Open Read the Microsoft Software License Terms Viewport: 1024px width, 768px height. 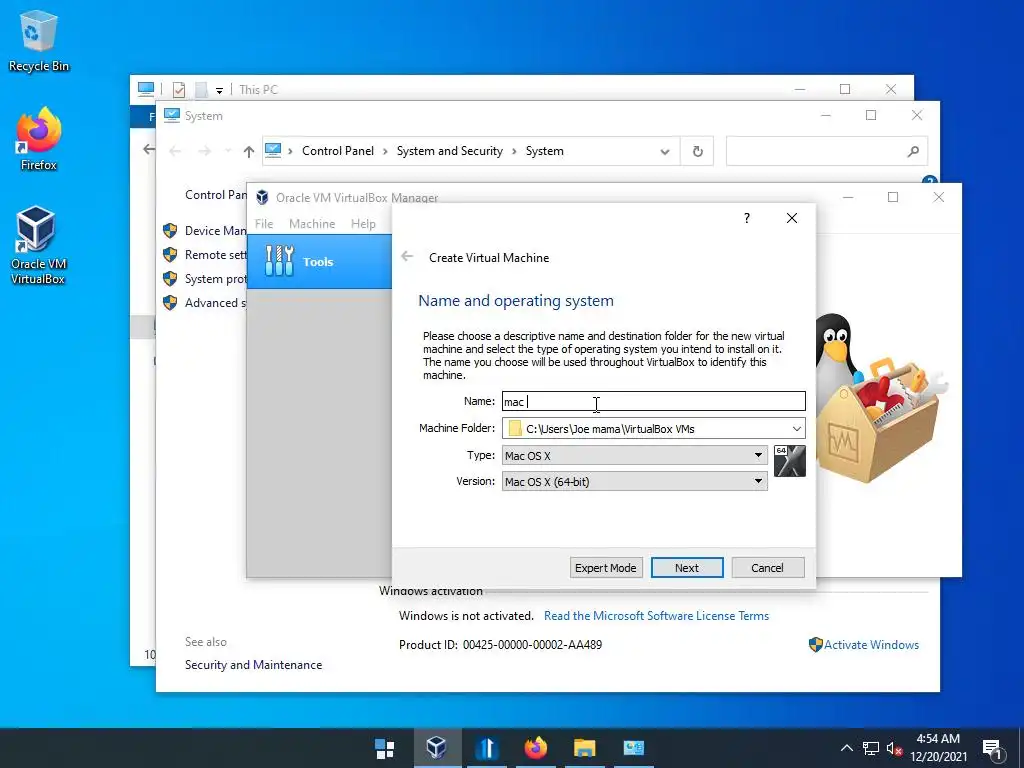click(656, 616)
